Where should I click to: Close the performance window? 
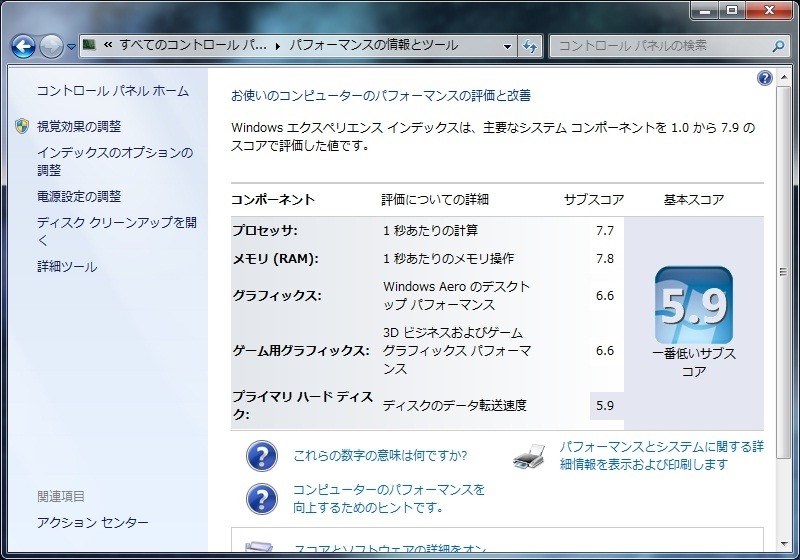click(769, 10)
